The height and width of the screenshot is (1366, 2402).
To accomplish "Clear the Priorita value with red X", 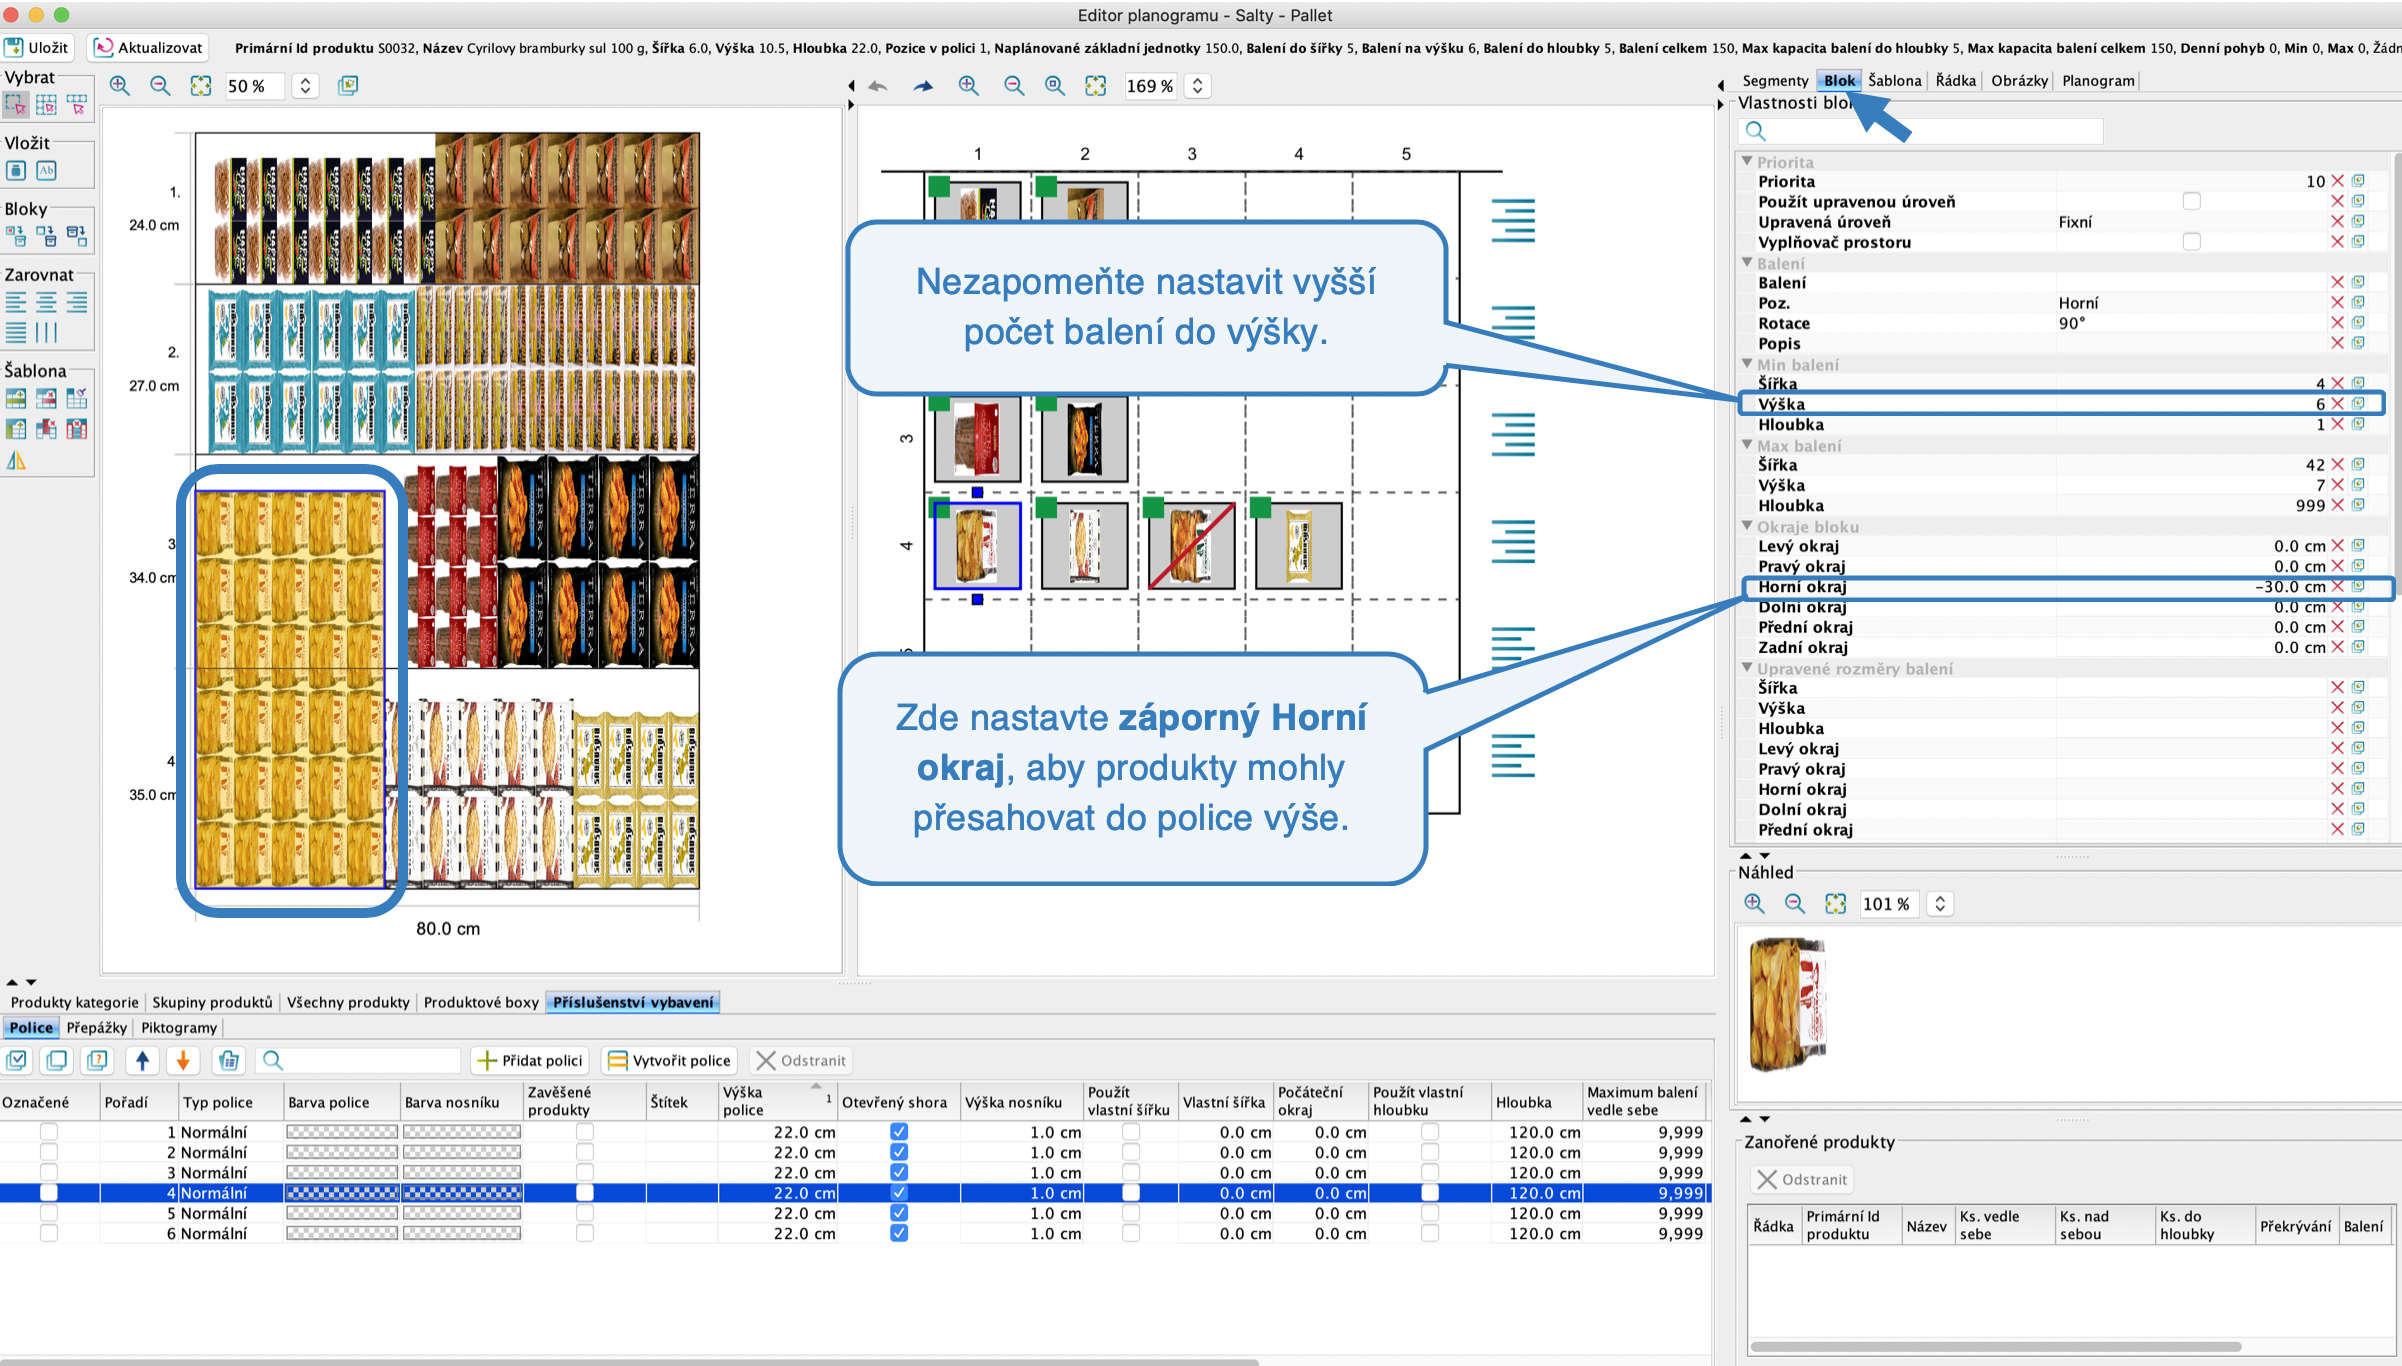I will point(2337,181).
